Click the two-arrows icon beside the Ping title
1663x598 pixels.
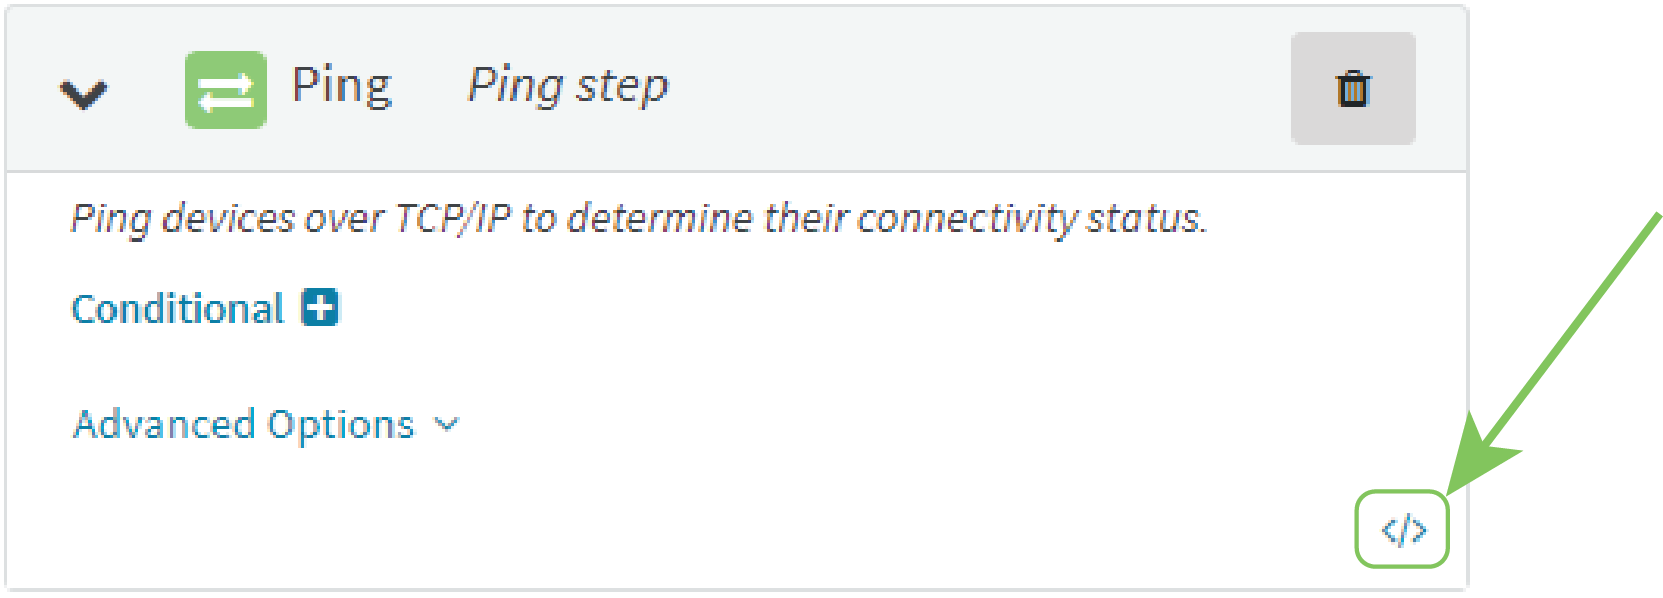tap(225, 89)
